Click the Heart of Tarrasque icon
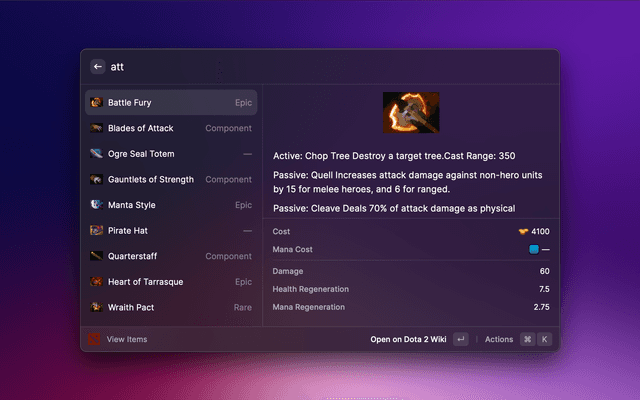The image size is (640, 400). 96,281
